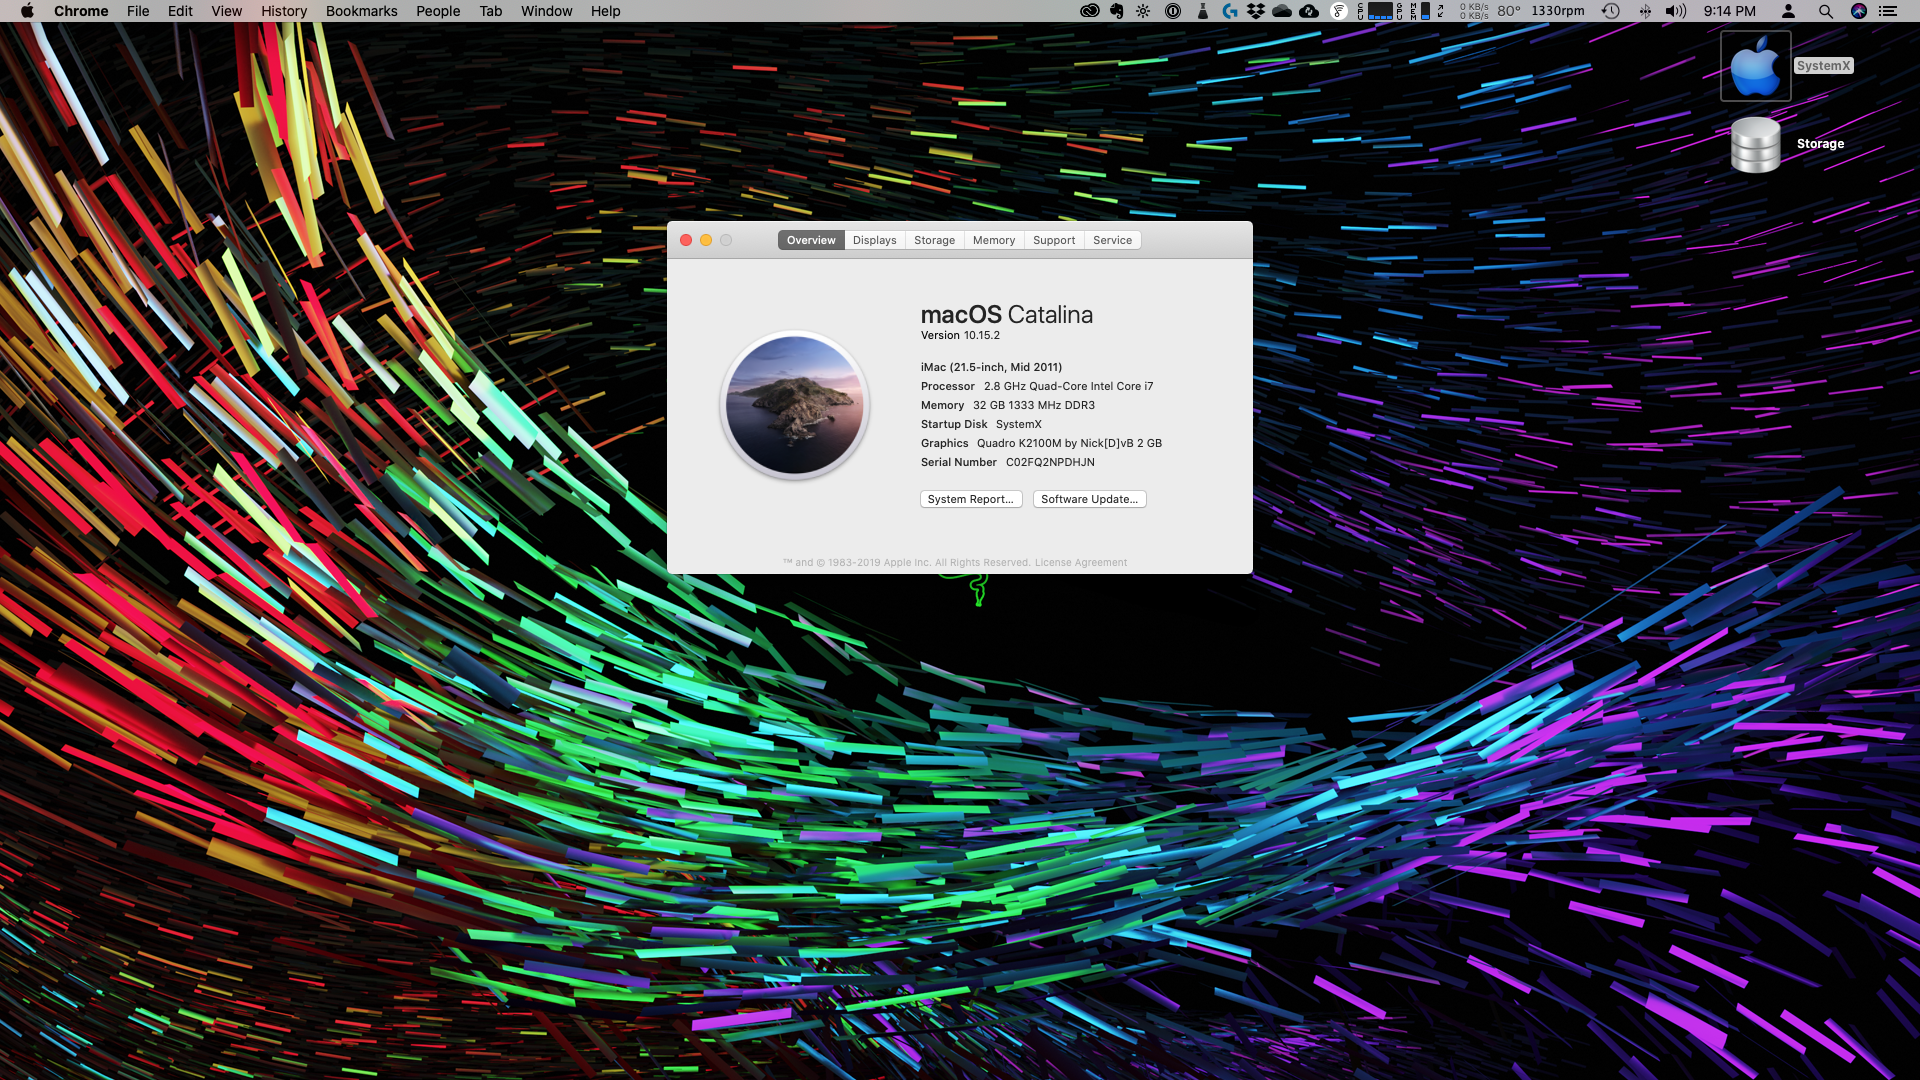Open the Dropbox menu bar icon
The height and width of the screenshot is (1080, 1920).
(1255, 11)
